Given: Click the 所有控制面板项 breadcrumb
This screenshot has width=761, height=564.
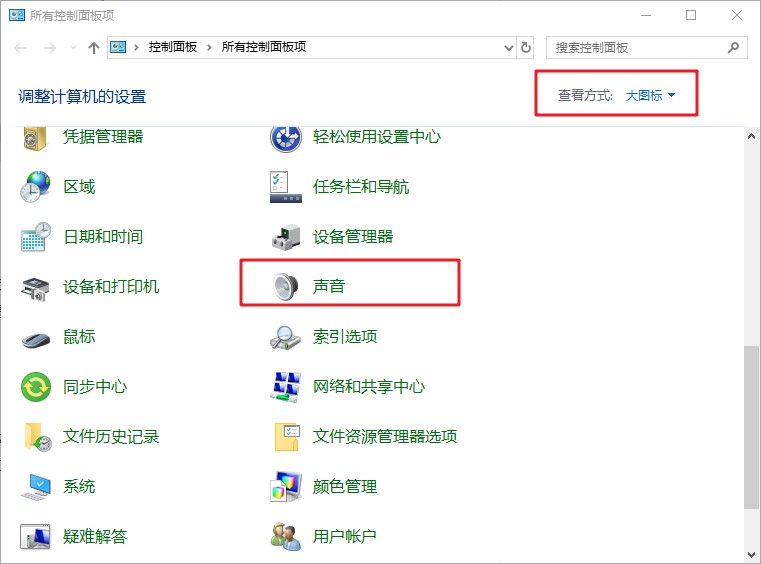Looking at the screenshot, I should pos(264,47).
